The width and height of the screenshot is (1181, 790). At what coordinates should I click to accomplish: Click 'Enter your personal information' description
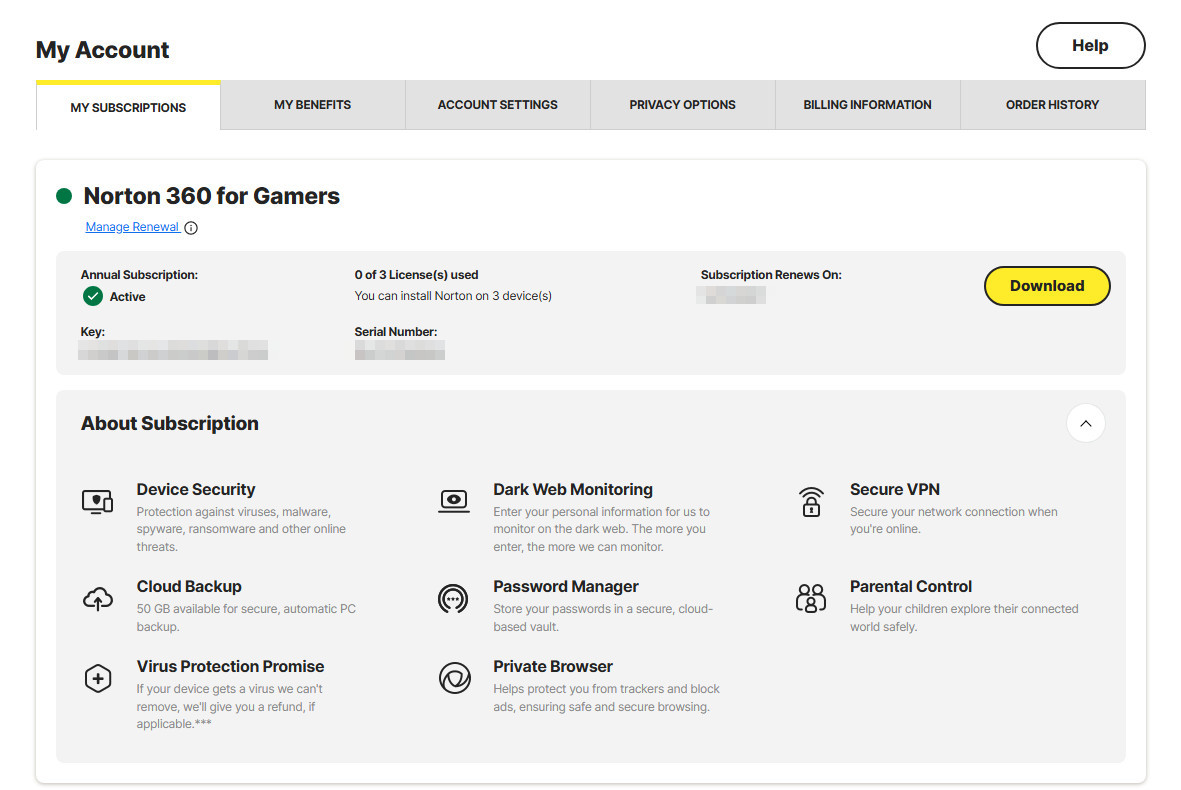(602, 529)
